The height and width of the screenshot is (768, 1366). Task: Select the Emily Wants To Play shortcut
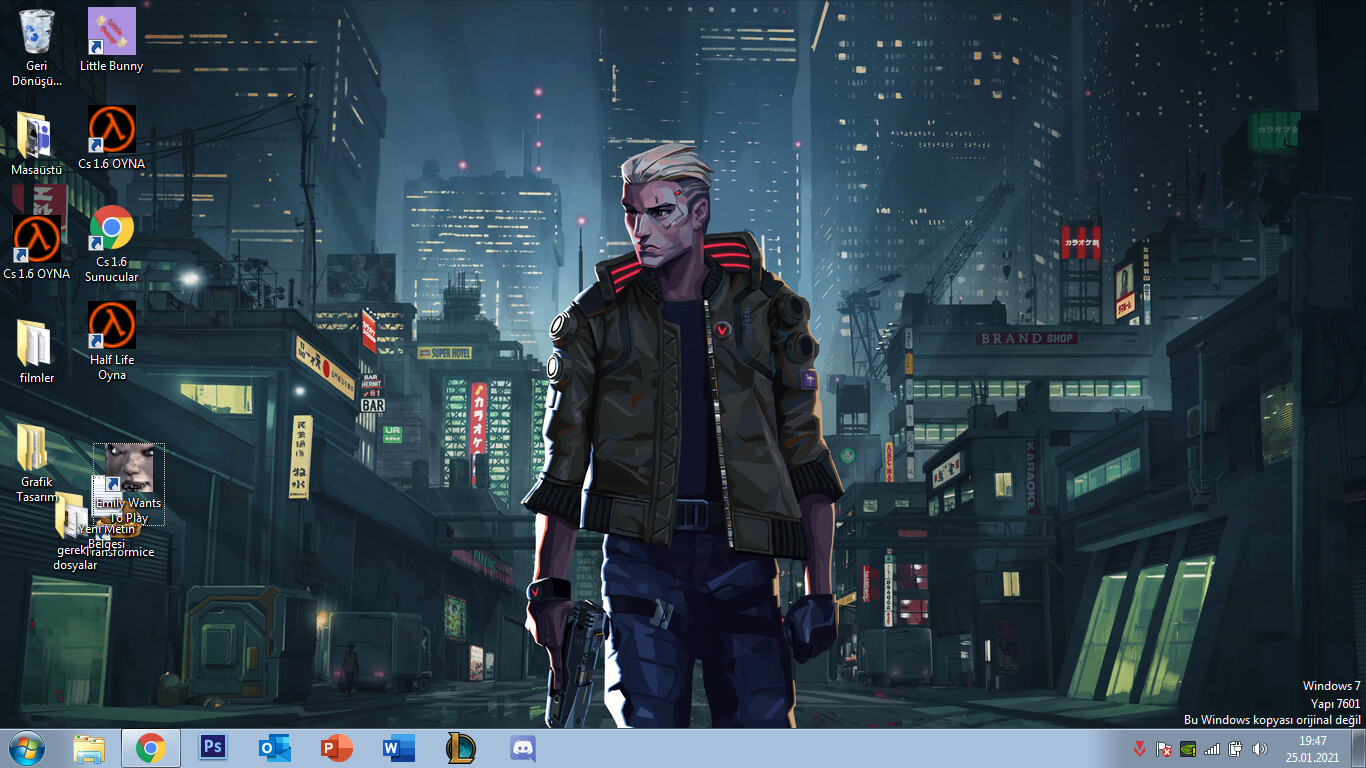coord(129,485)
